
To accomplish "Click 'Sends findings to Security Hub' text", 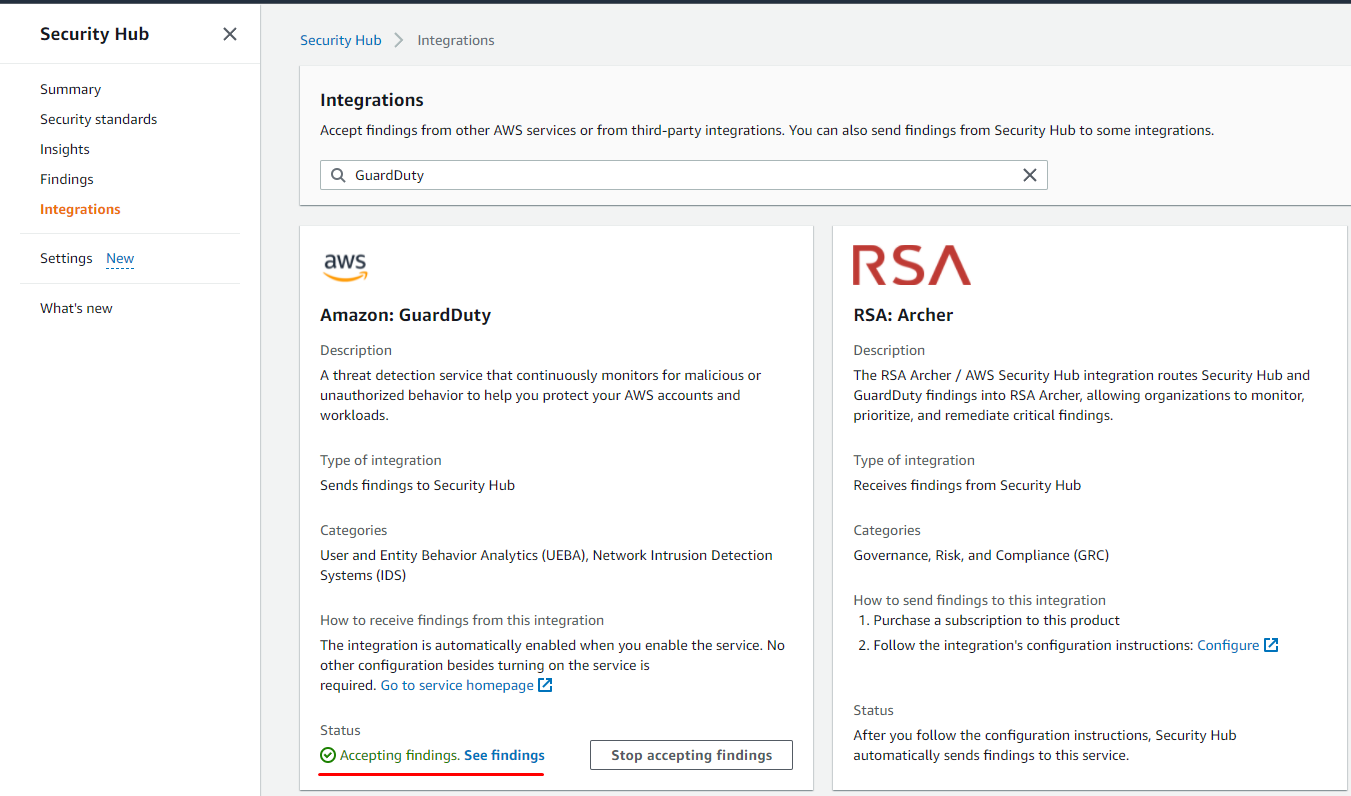I will tap(417, 485).
